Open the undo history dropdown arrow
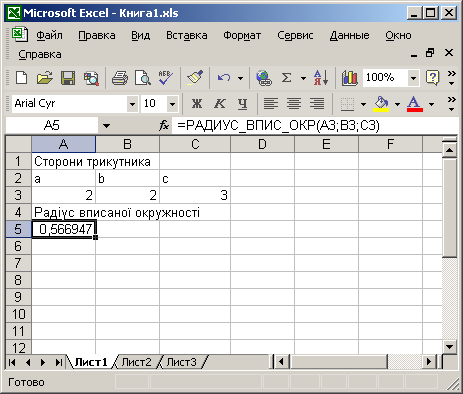 point(240,78)
